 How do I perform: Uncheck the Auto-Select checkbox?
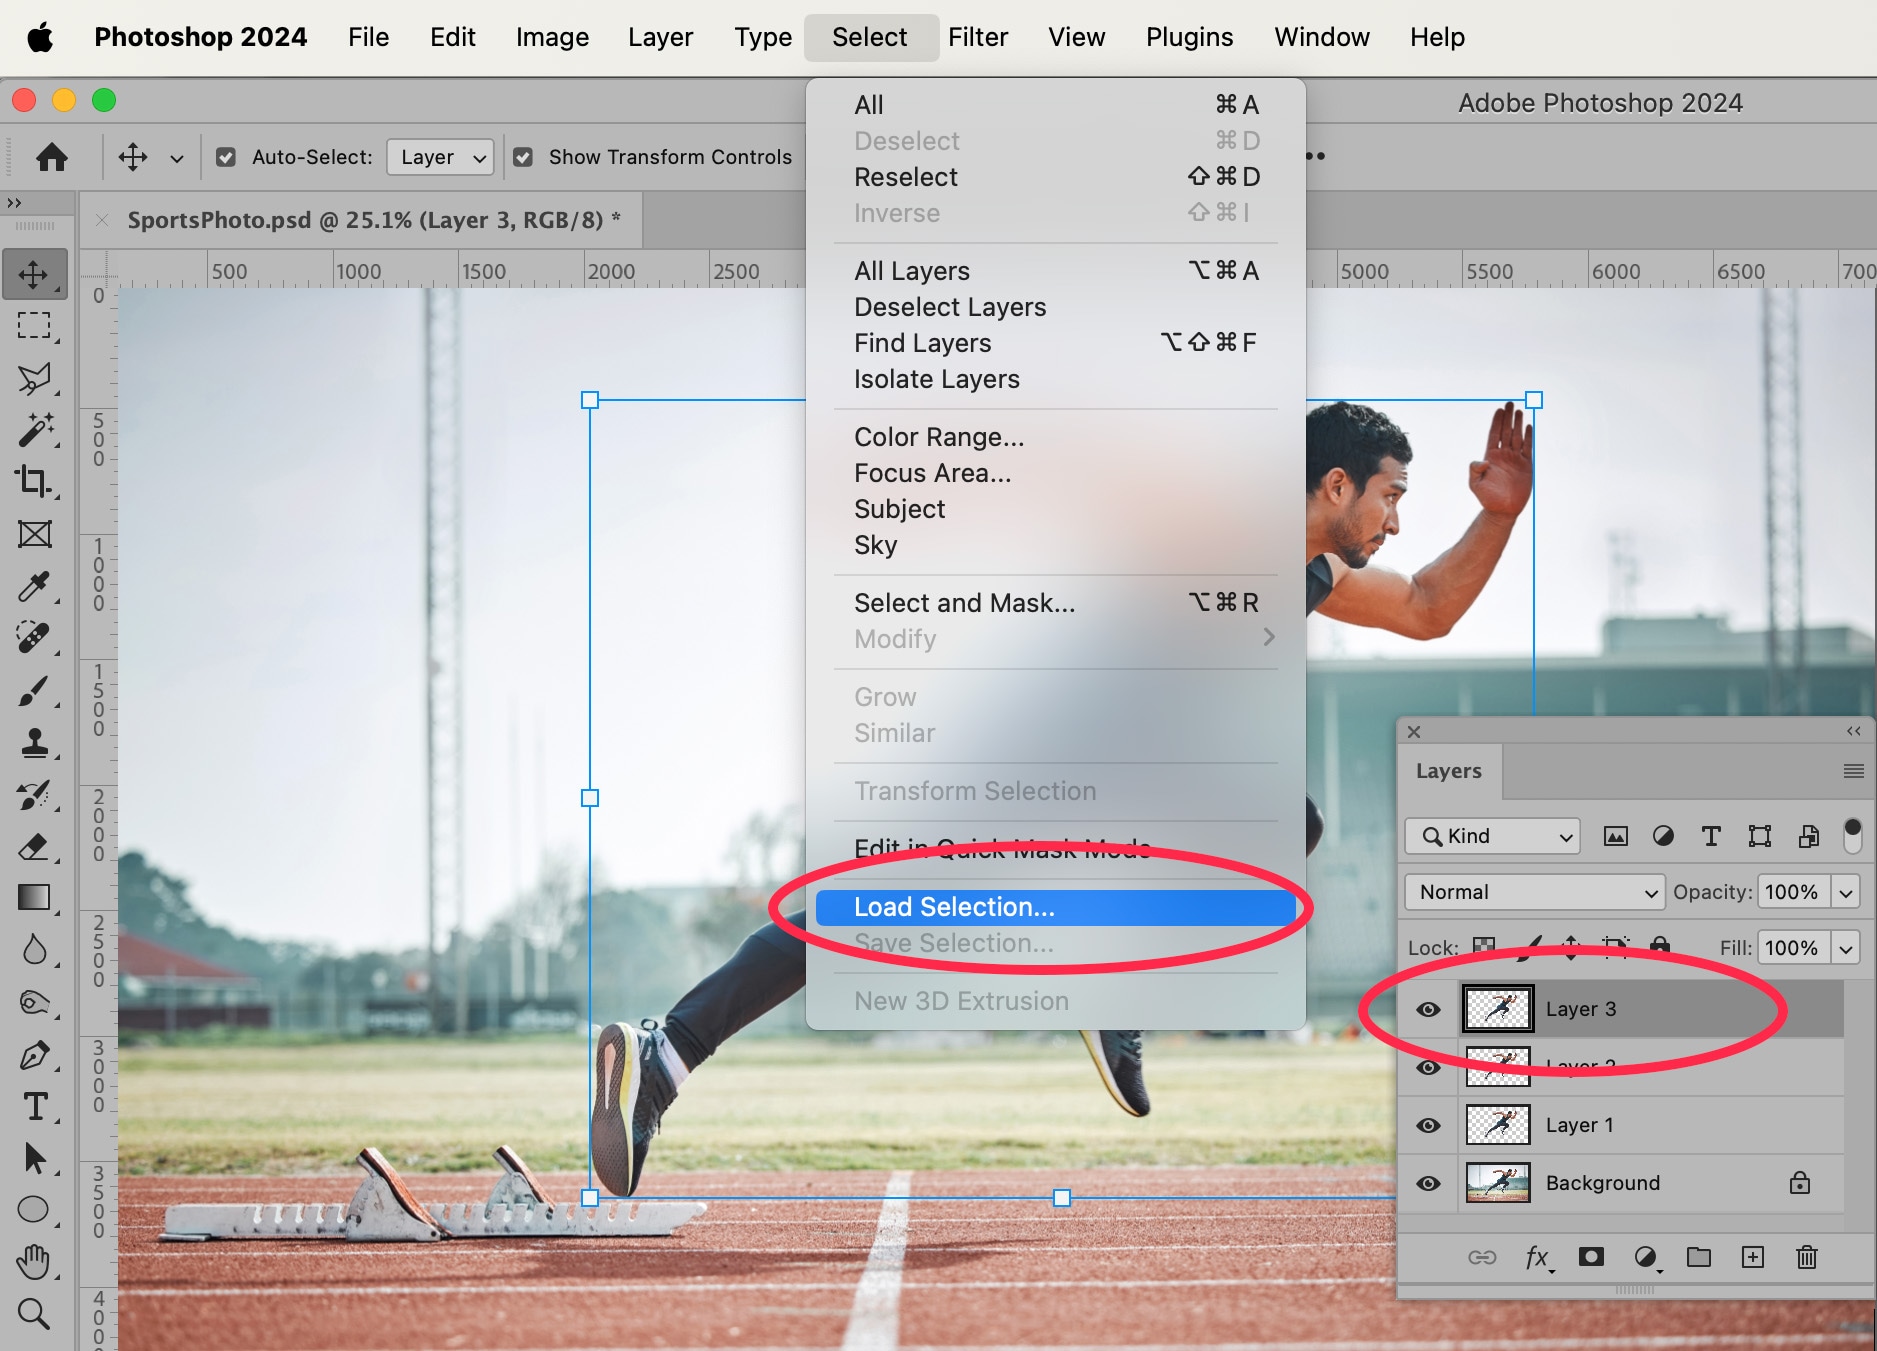tap(227, 157)
